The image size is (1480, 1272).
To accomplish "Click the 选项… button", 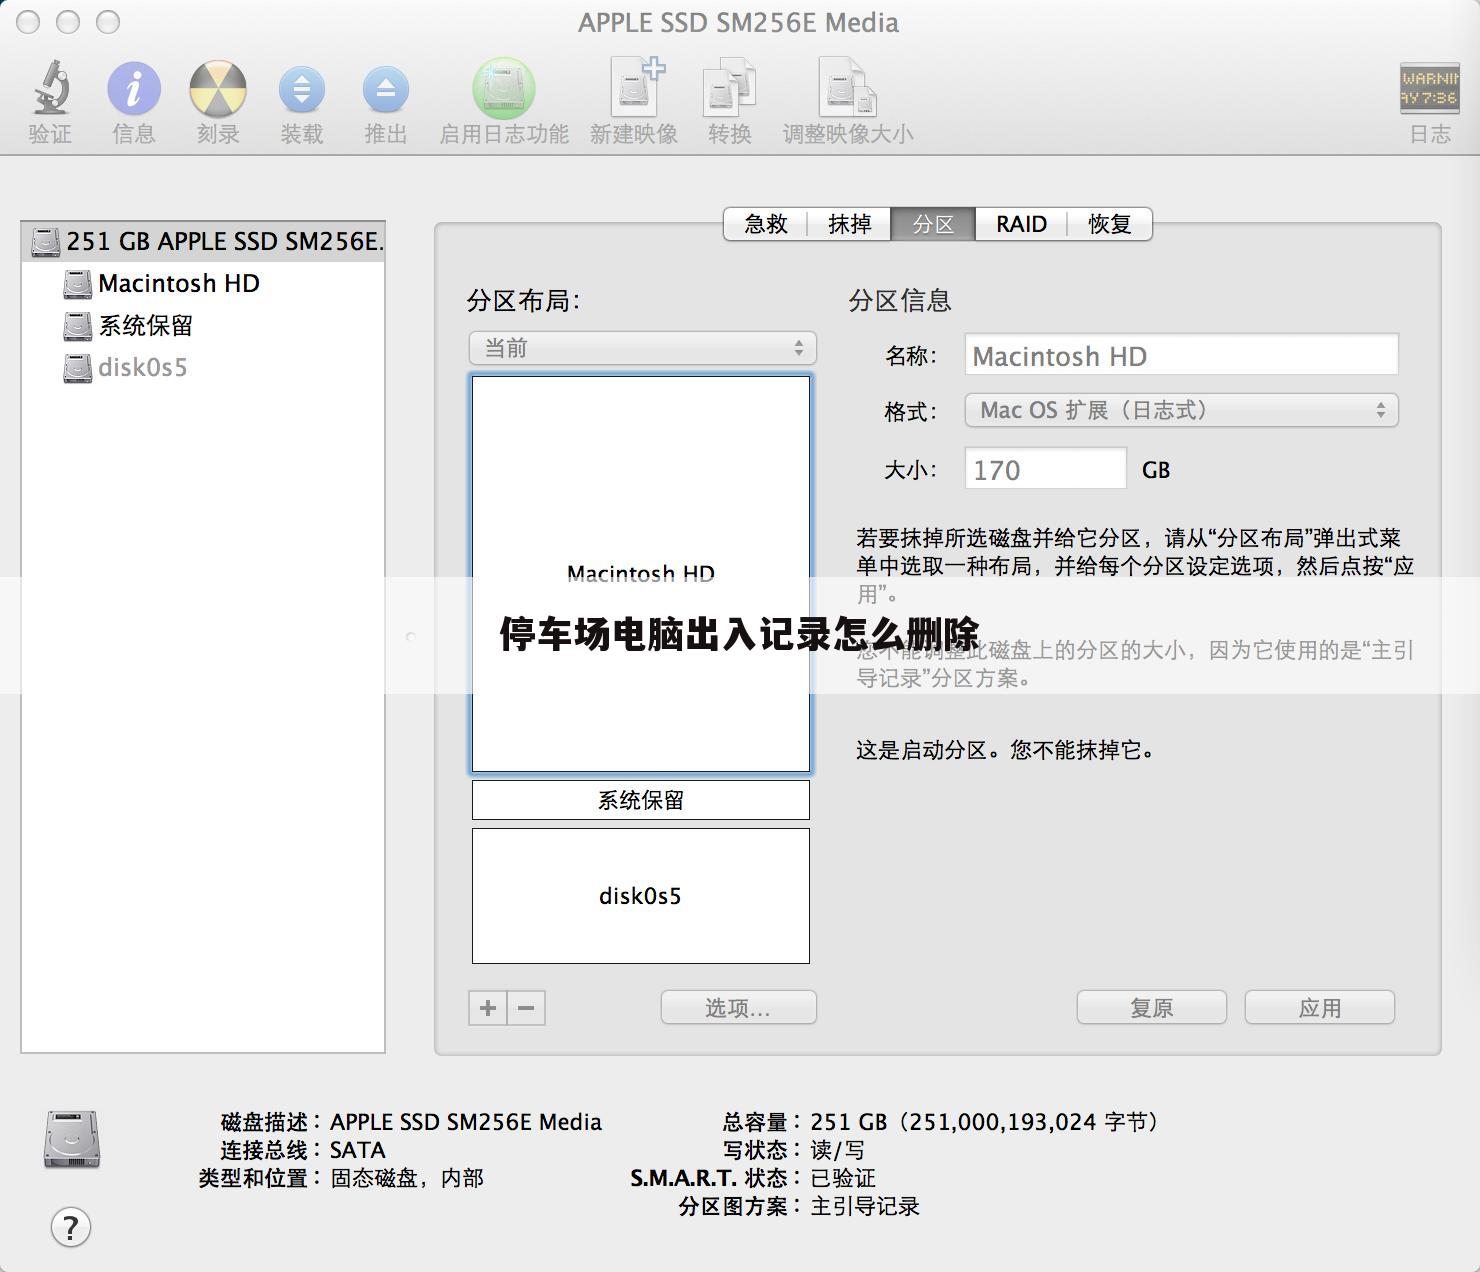I will [x=738, y=1008].
